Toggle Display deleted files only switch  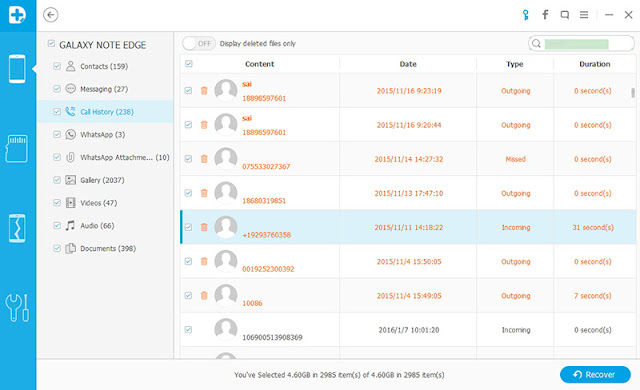199,43
